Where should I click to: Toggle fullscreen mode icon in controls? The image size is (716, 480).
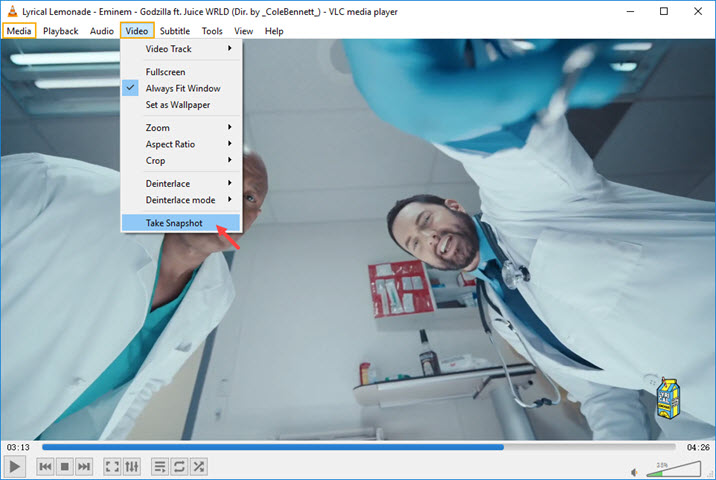[x=112, y=466]
